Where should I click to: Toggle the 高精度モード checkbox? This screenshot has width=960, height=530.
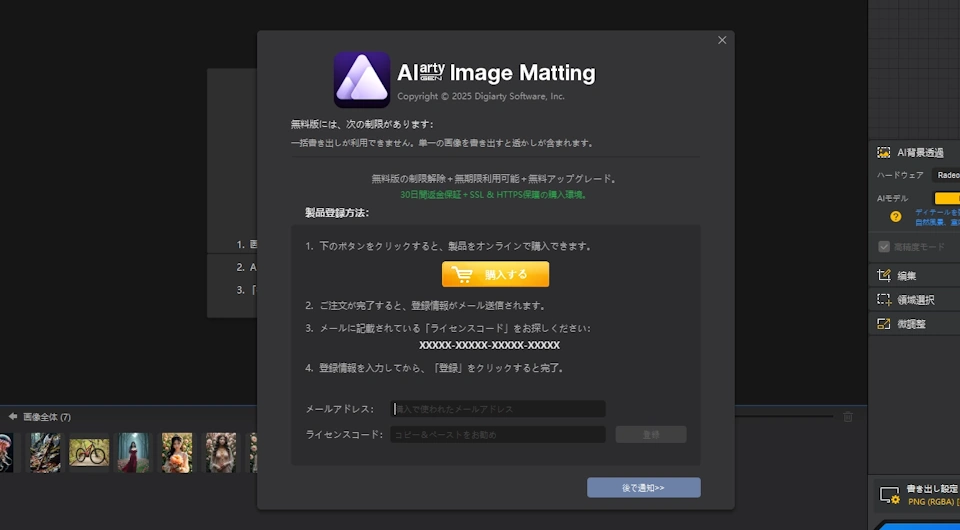[883, 247]
